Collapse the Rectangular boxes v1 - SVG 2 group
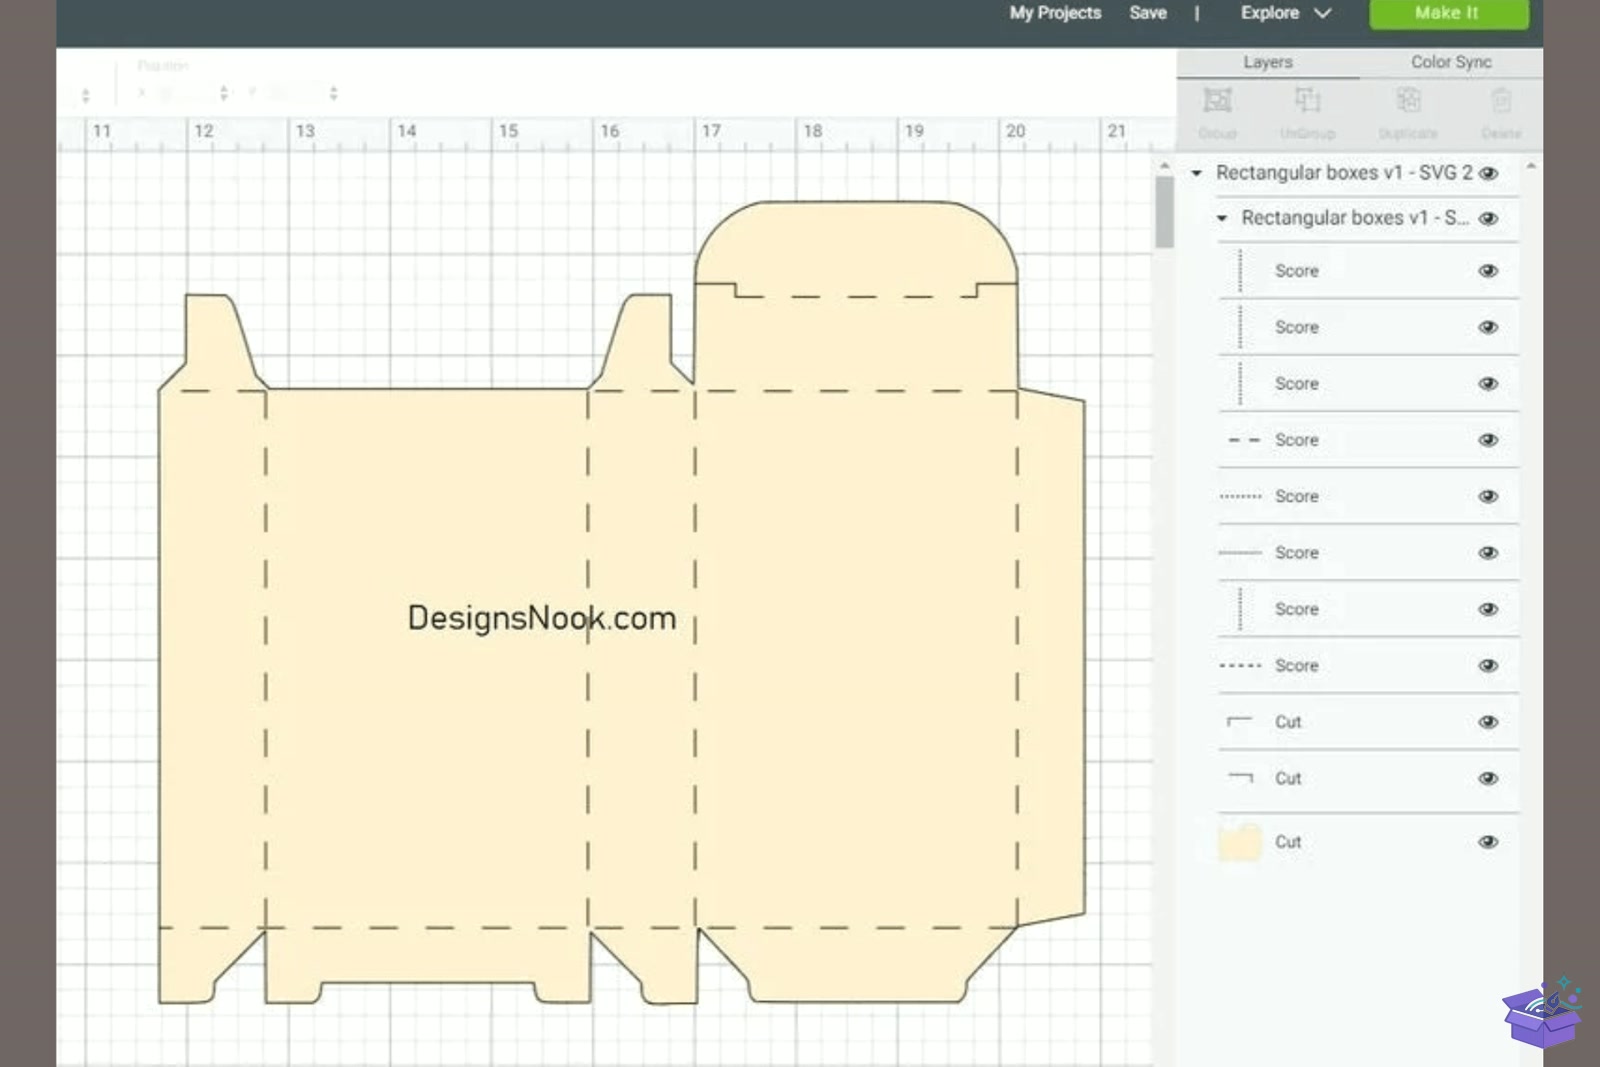 pyautogui.click(x=1196, y=173)
